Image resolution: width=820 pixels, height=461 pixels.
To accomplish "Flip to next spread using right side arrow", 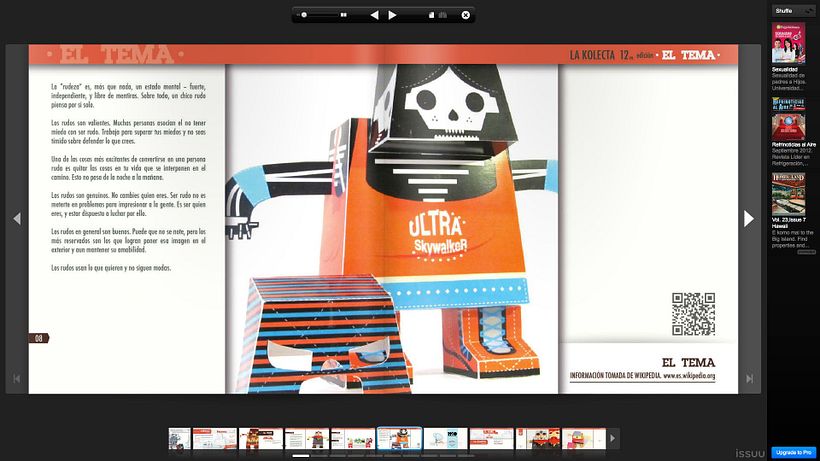I will [x=749, y=218].
